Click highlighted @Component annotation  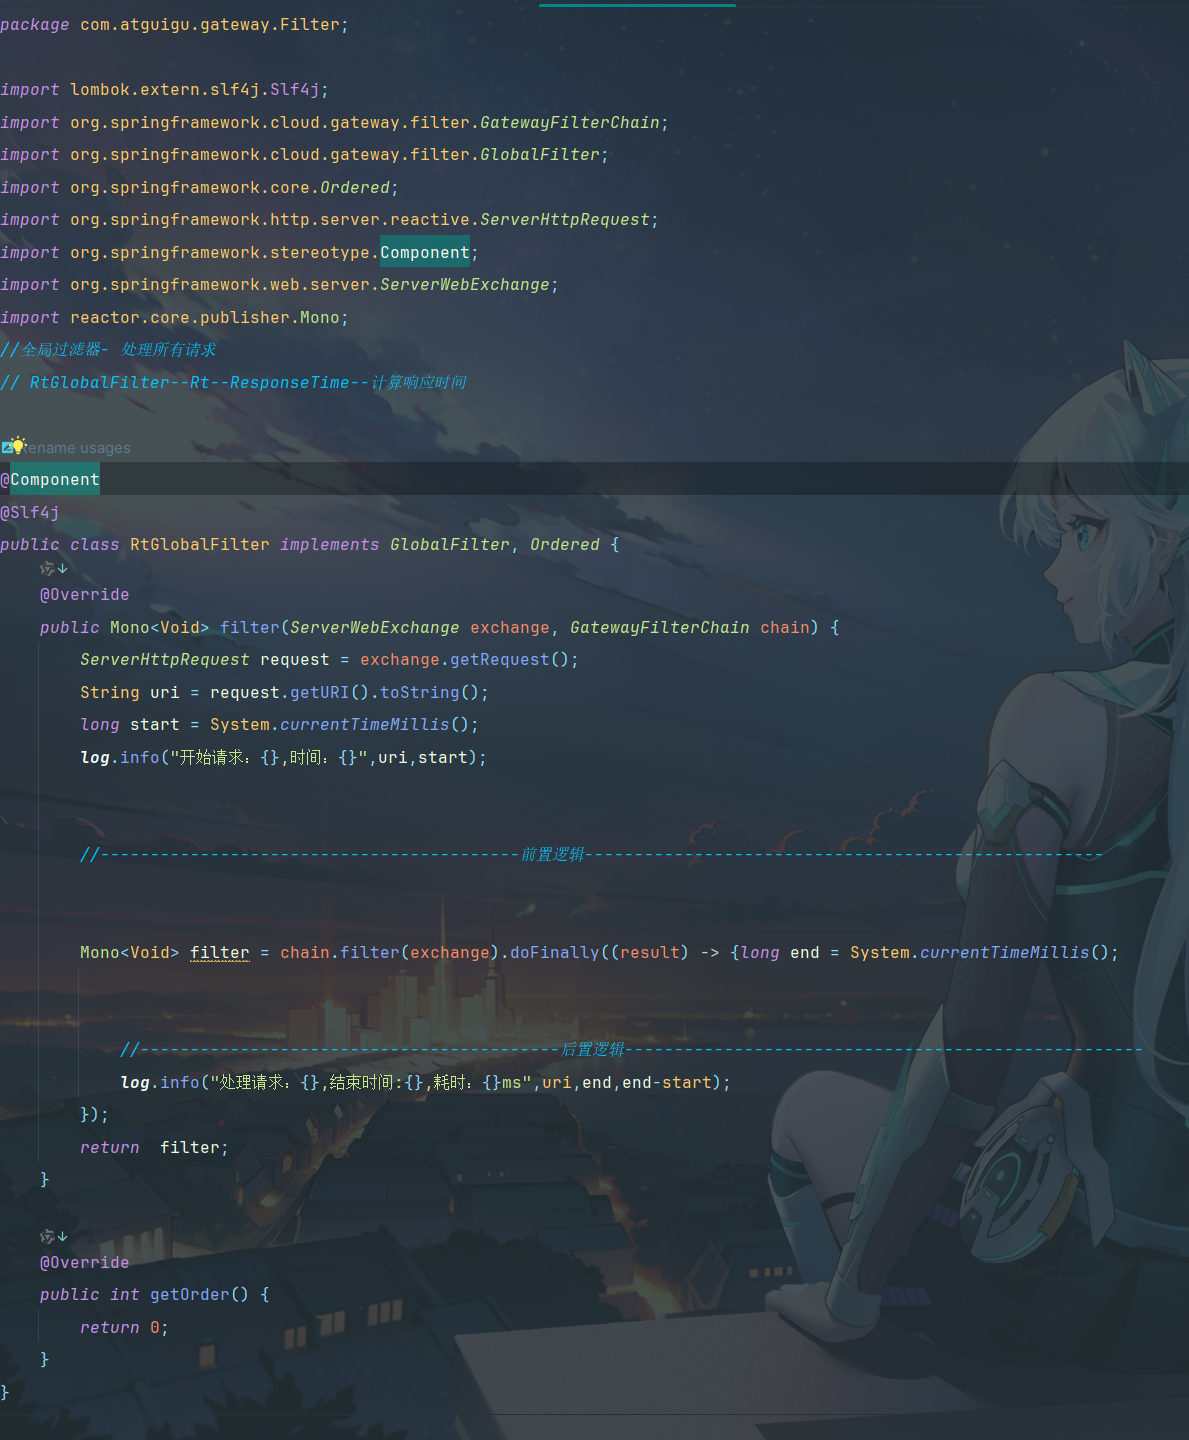[x=50, y=480]
